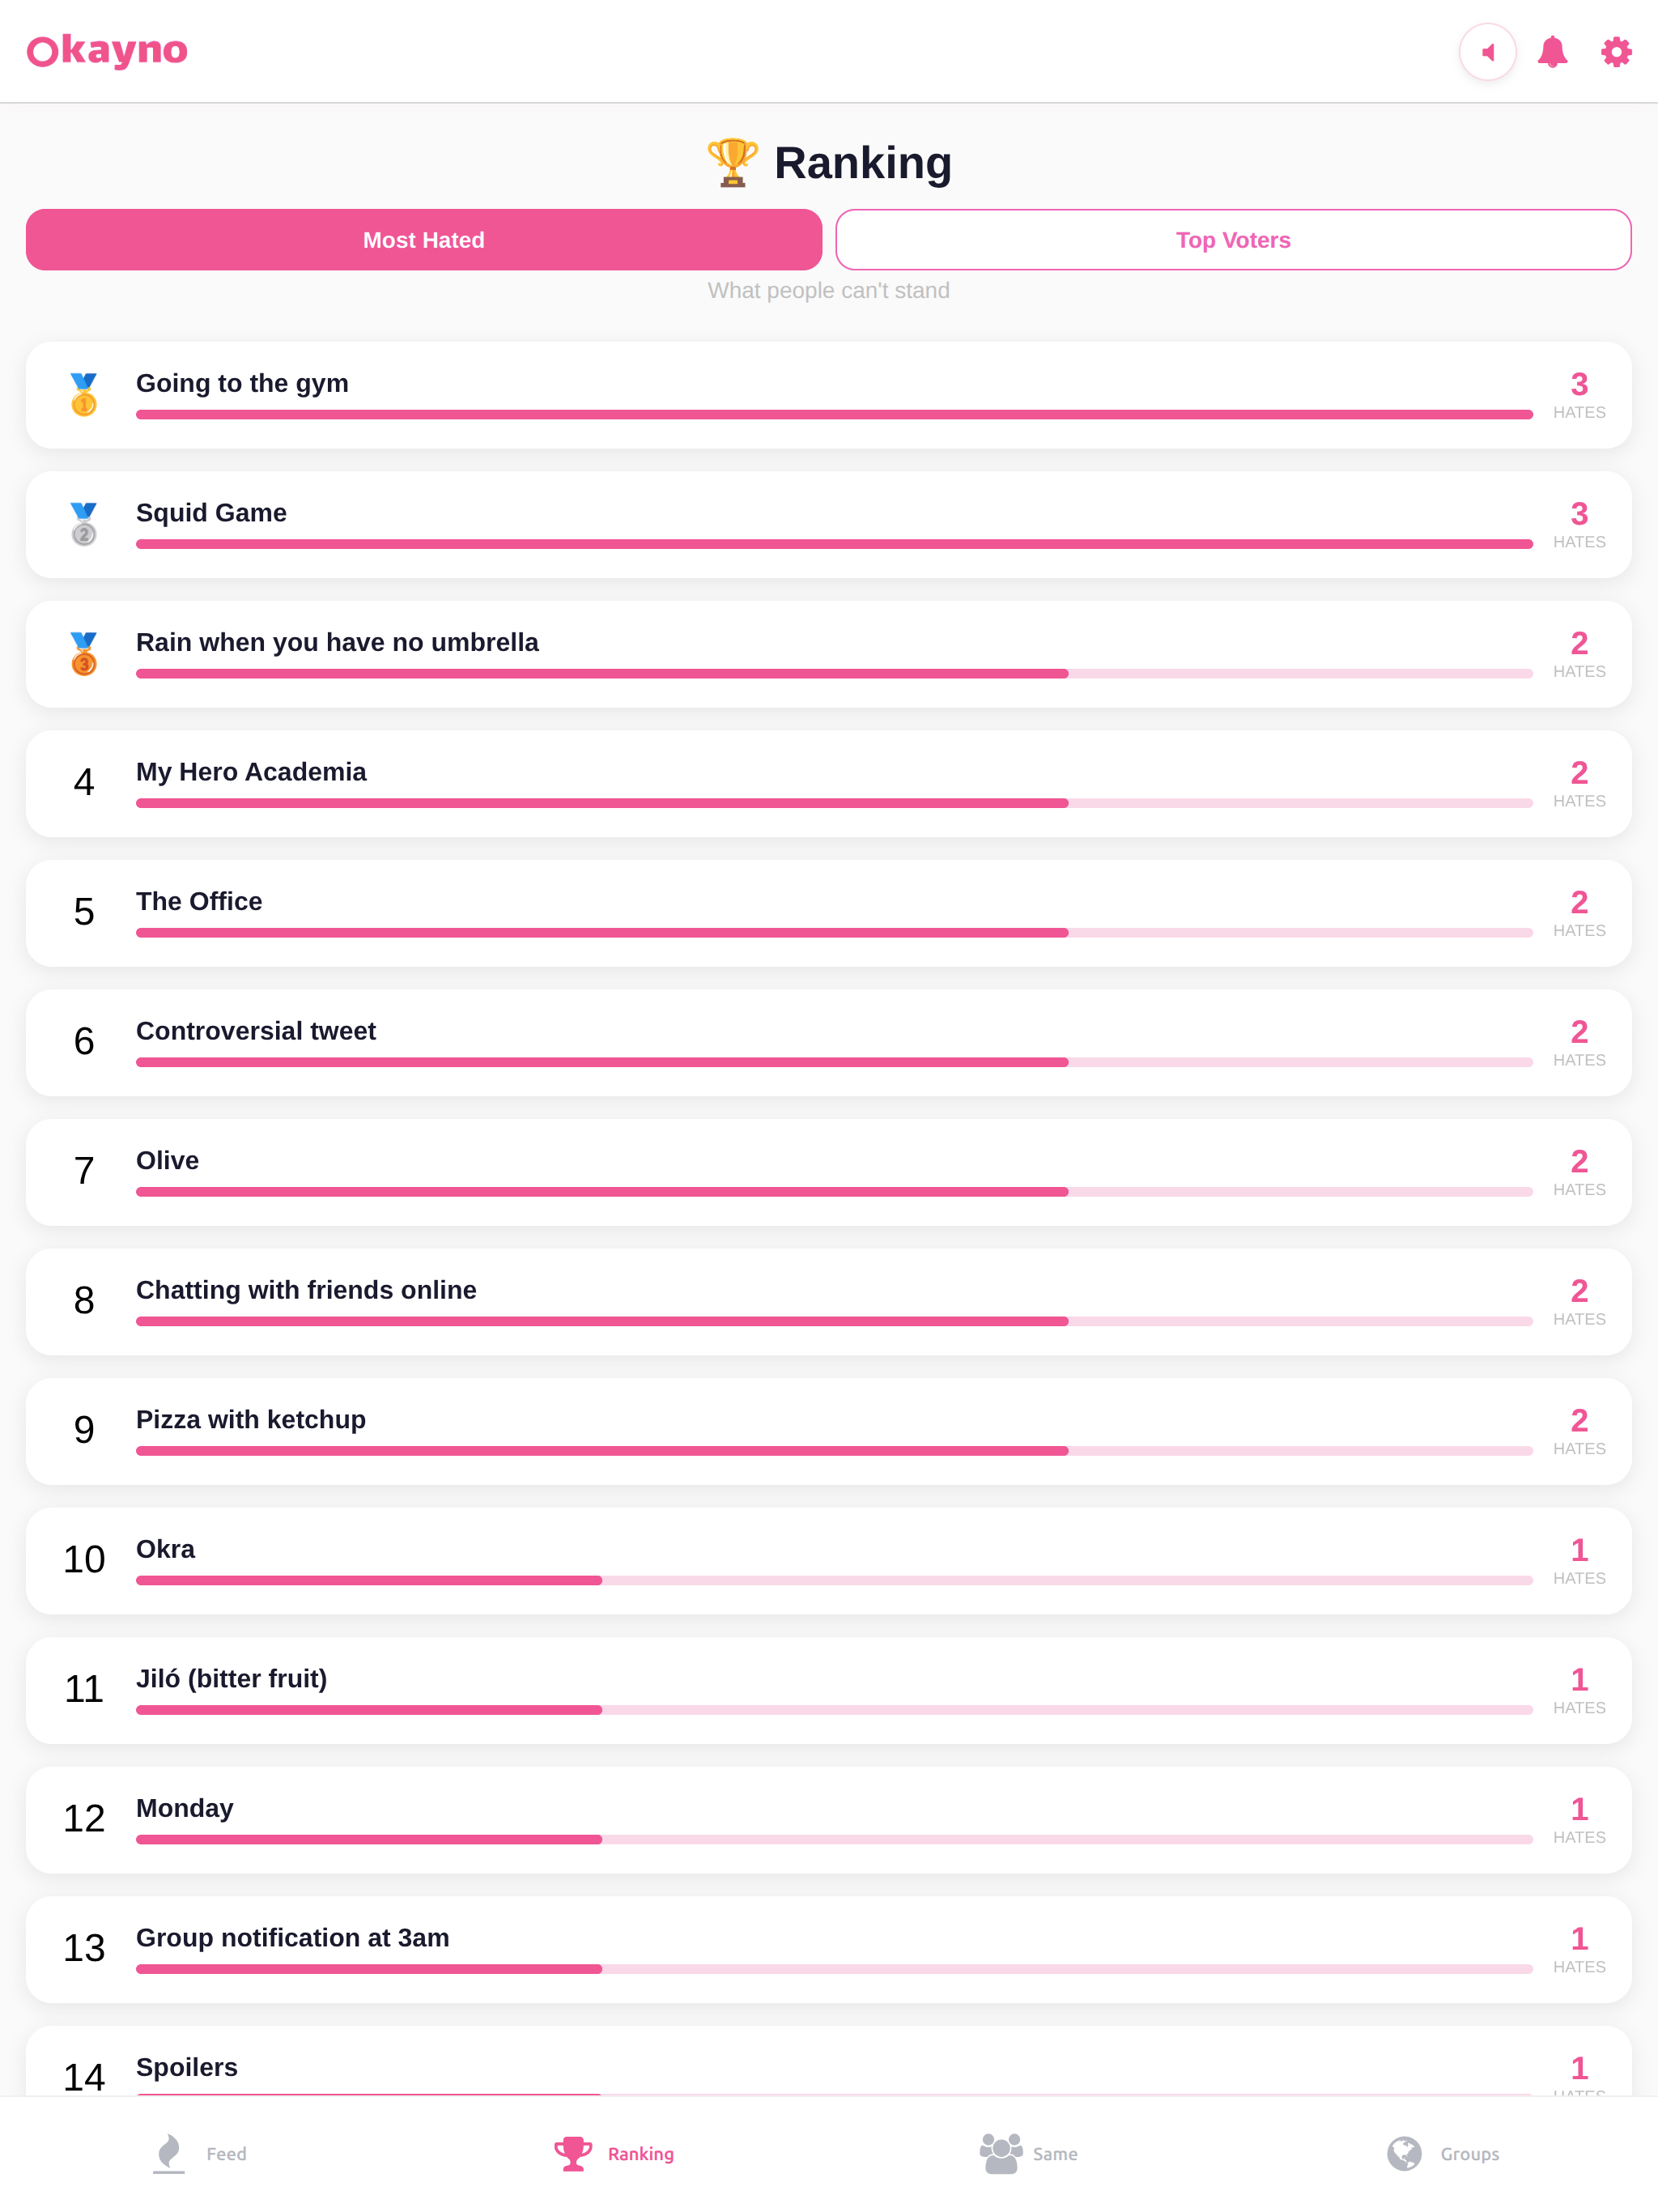Click the Okayno logo

[107, 50]
